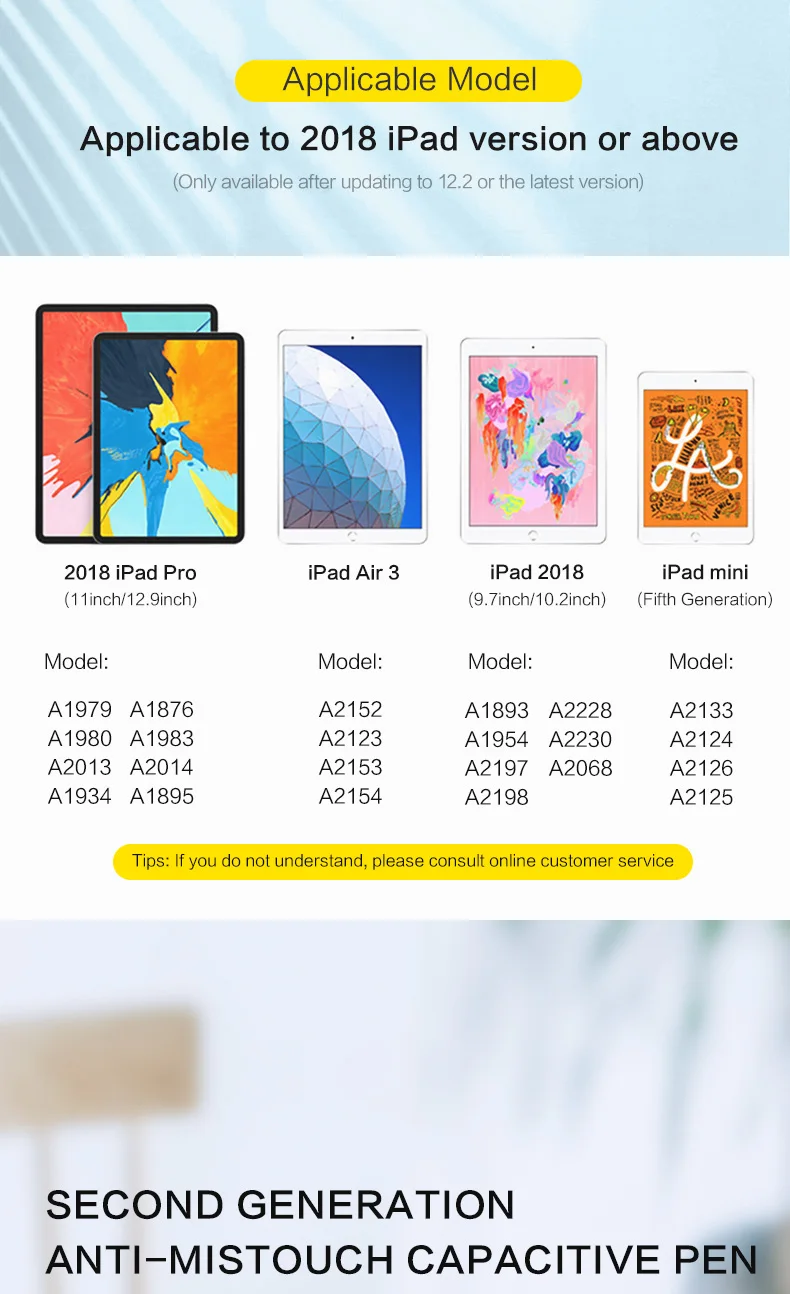The image size is (790, 1294).
Task: Click model number A2198
Action: pyautogui.click(x=497, y=798)
